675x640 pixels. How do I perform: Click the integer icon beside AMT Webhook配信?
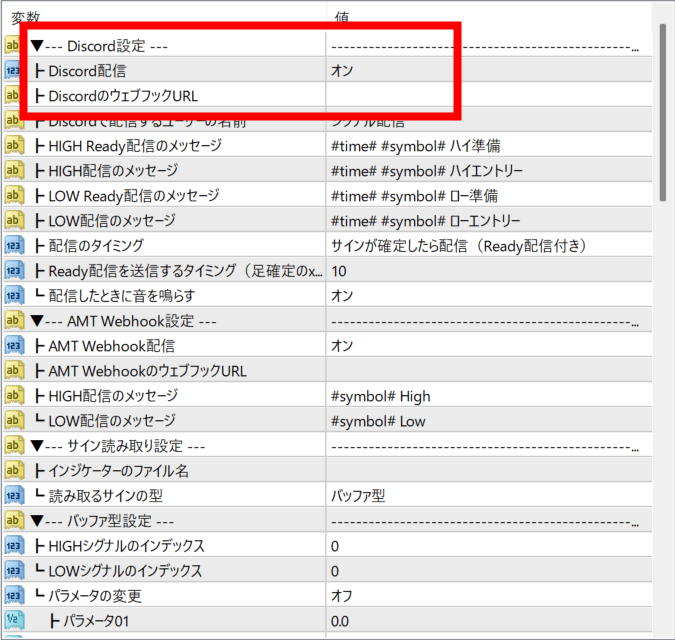click(x=14, y=345)
